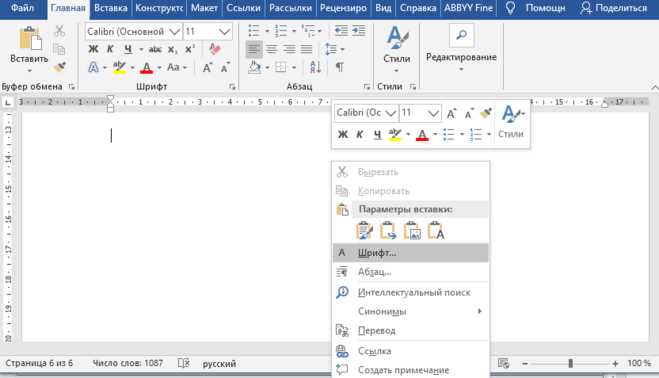Choose Ссылка in context menu
Image resolution: width=659 pixels, height=378 pixels.
[x=411, y=351]
